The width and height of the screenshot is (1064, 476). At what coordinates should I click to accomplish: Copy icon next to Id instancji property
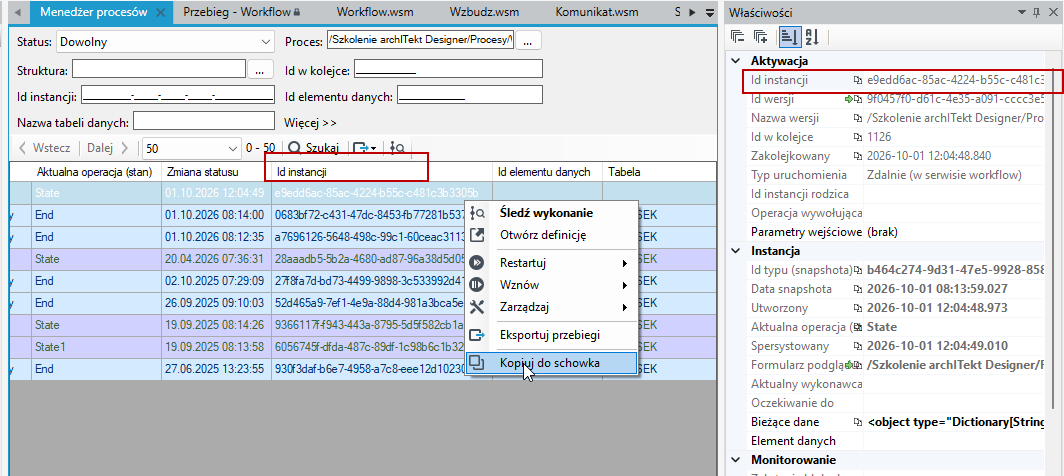click(857, 80)
